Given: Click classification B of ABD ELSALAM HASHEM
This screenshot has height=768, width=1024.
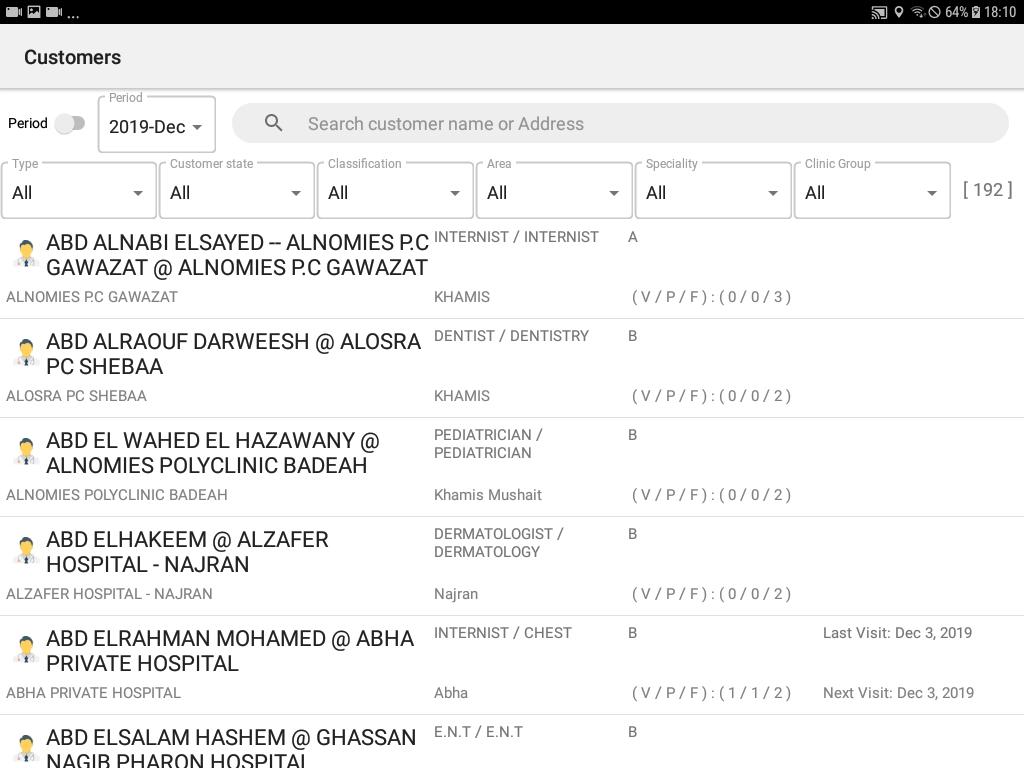Looking at the screenshot, I should pyautogui.click(x=632, y=732).
